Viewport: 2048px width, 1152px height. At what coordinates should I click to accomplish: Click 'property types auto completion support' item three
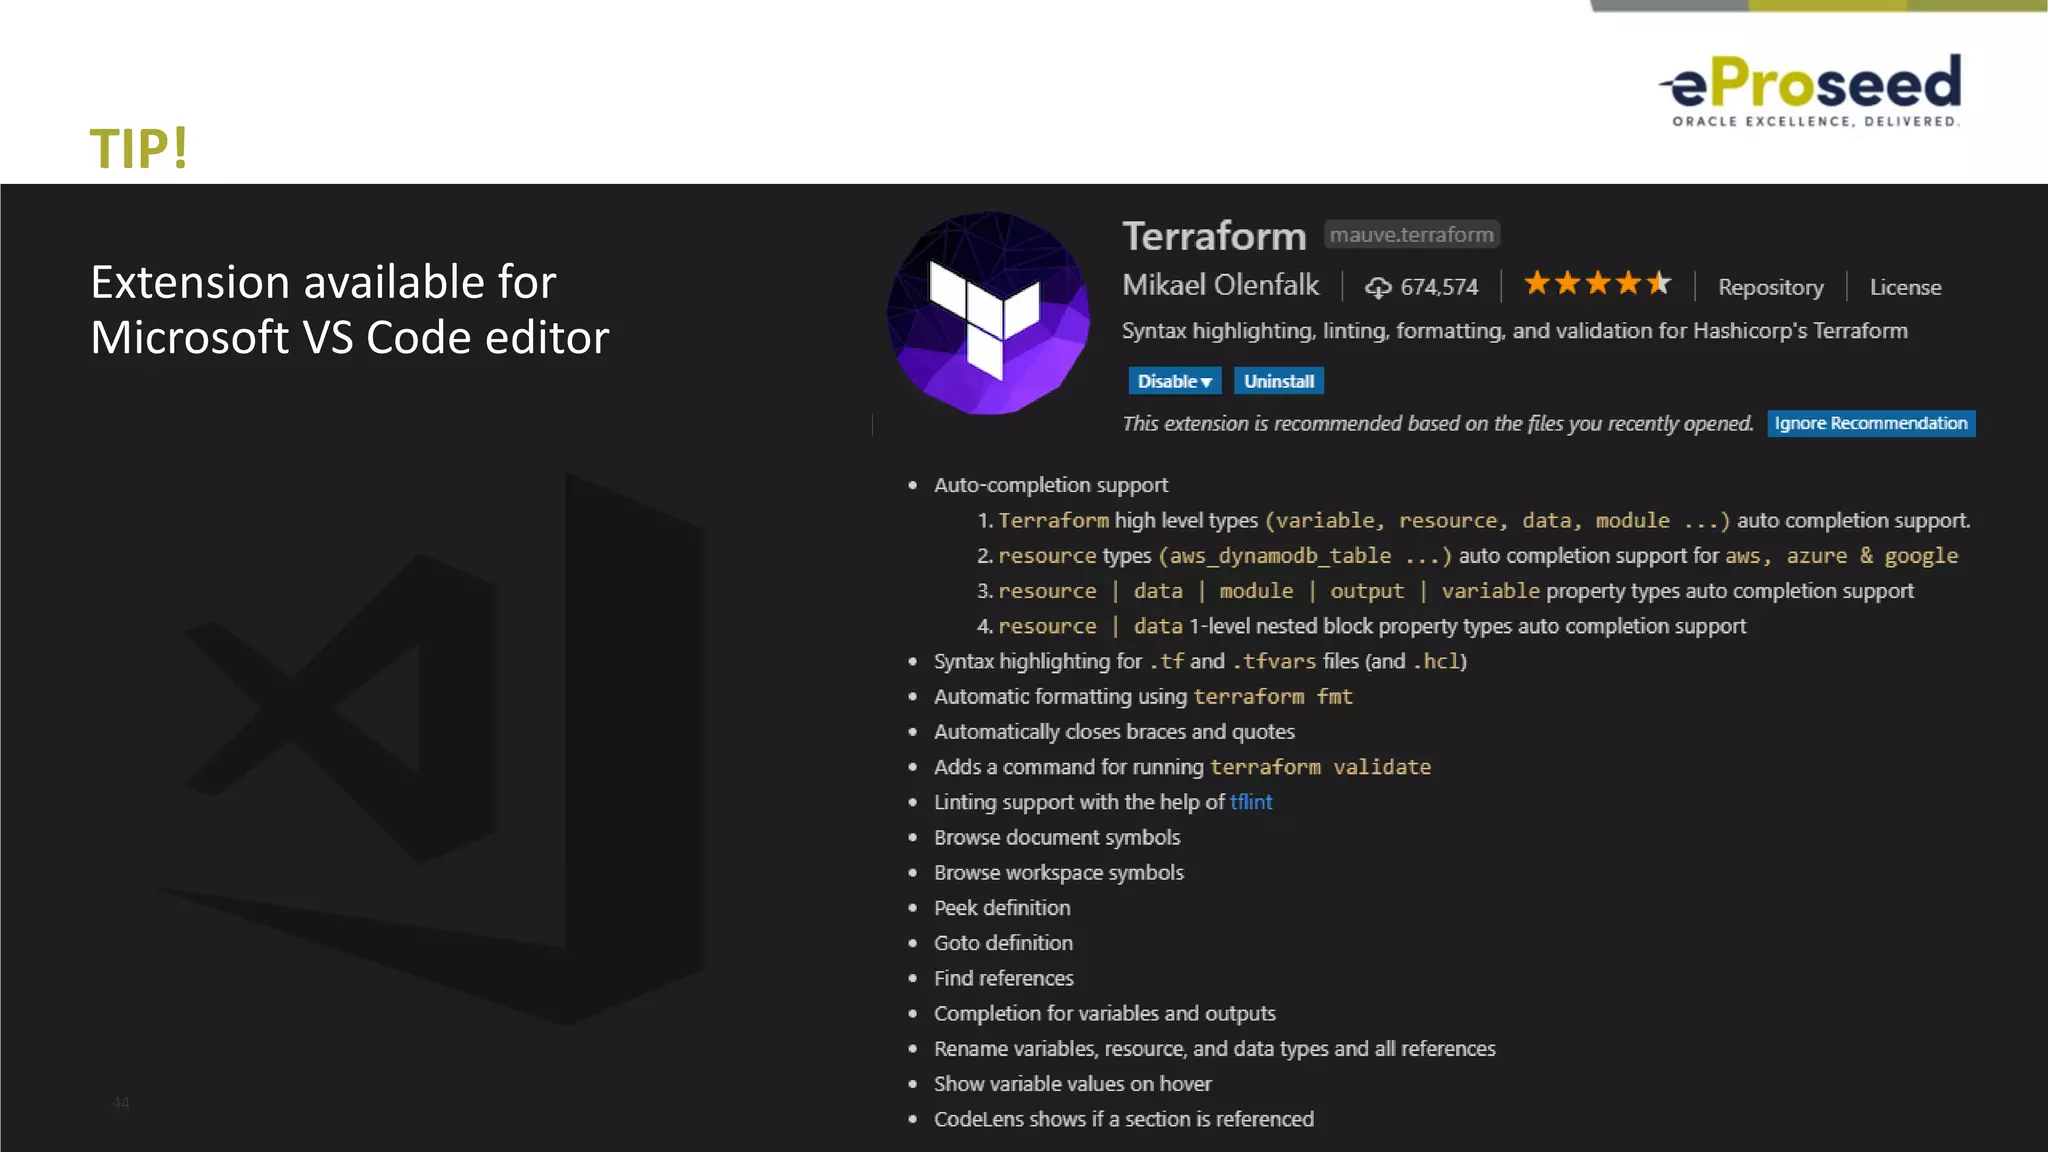pos(1445,591)
